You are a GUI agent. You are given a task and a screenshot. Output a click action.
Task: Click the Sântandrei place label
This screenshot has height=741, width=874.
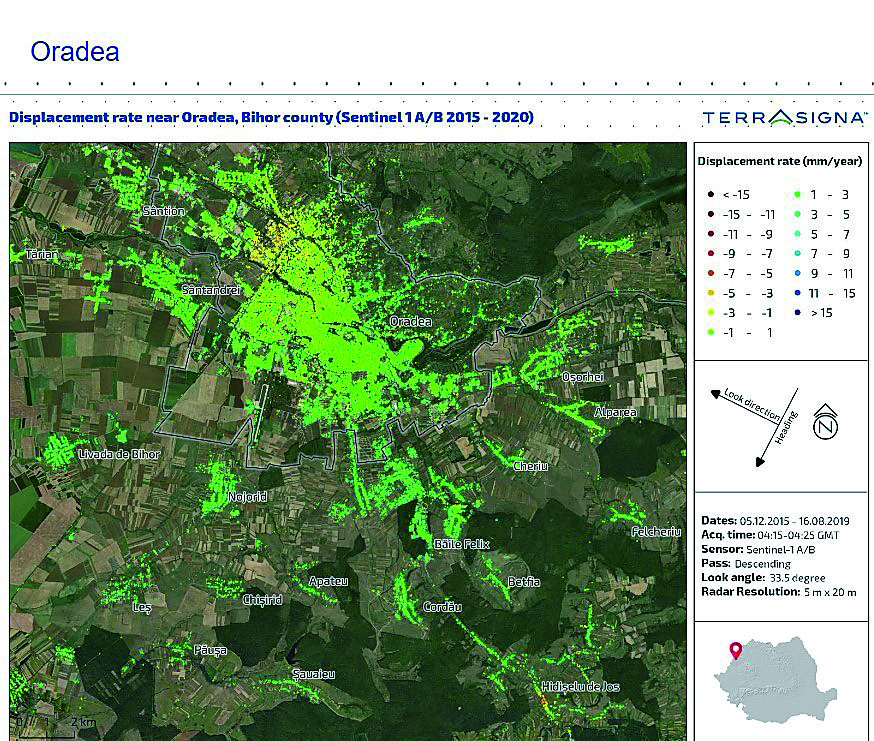pyautogui.click(x=212, y=289)
